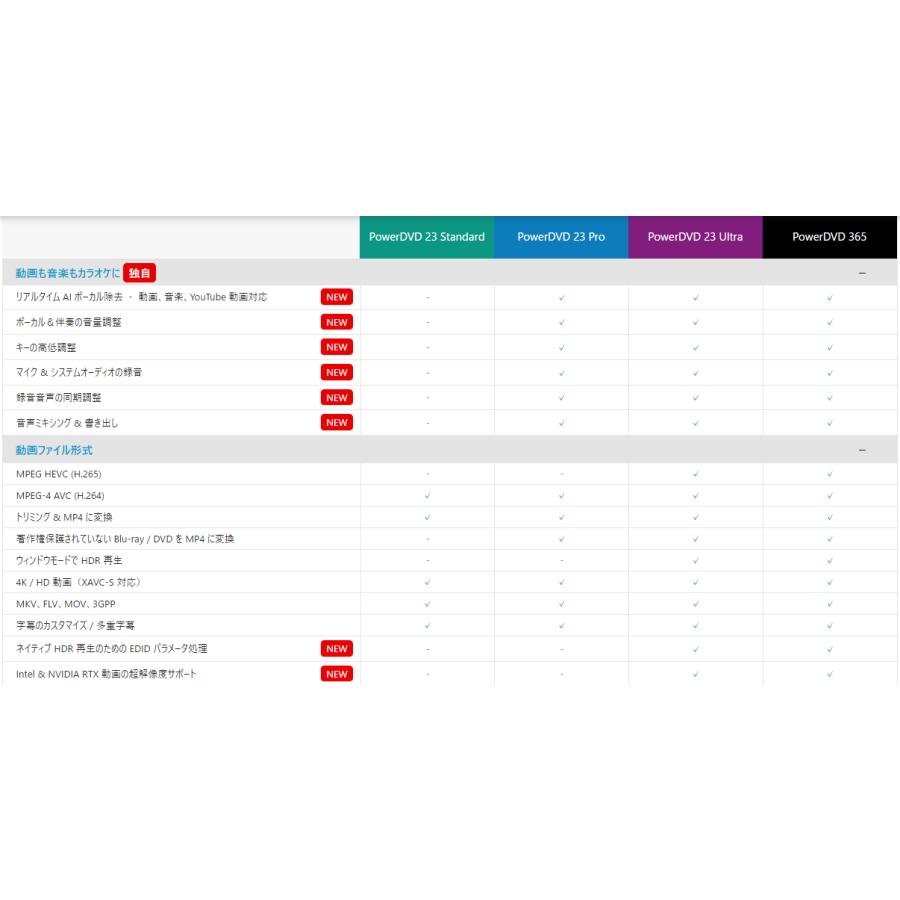Select the PowerDVD 23 Pro column header
This screenshot has height=900, width=900.
(x=561, y=237)
